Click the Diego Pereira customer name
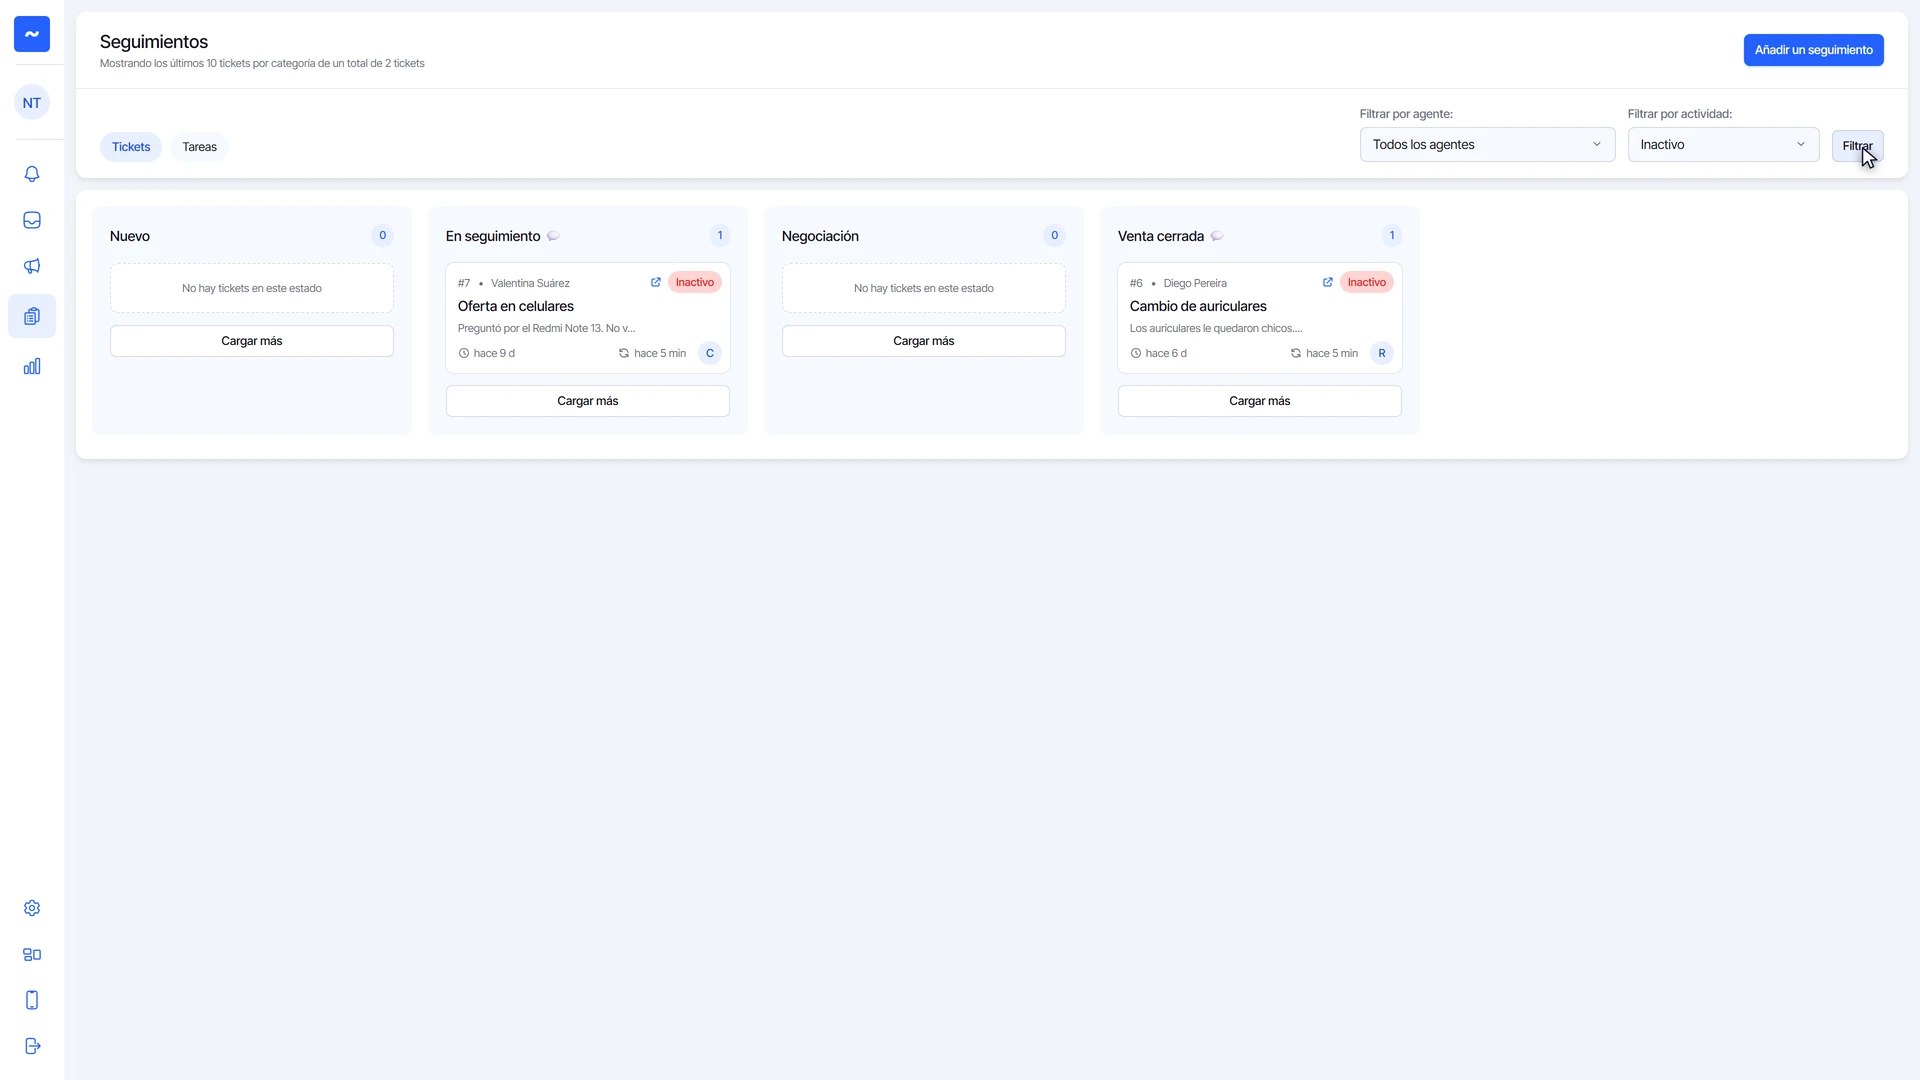The image size is (1920, 1080). point(1195,284)
